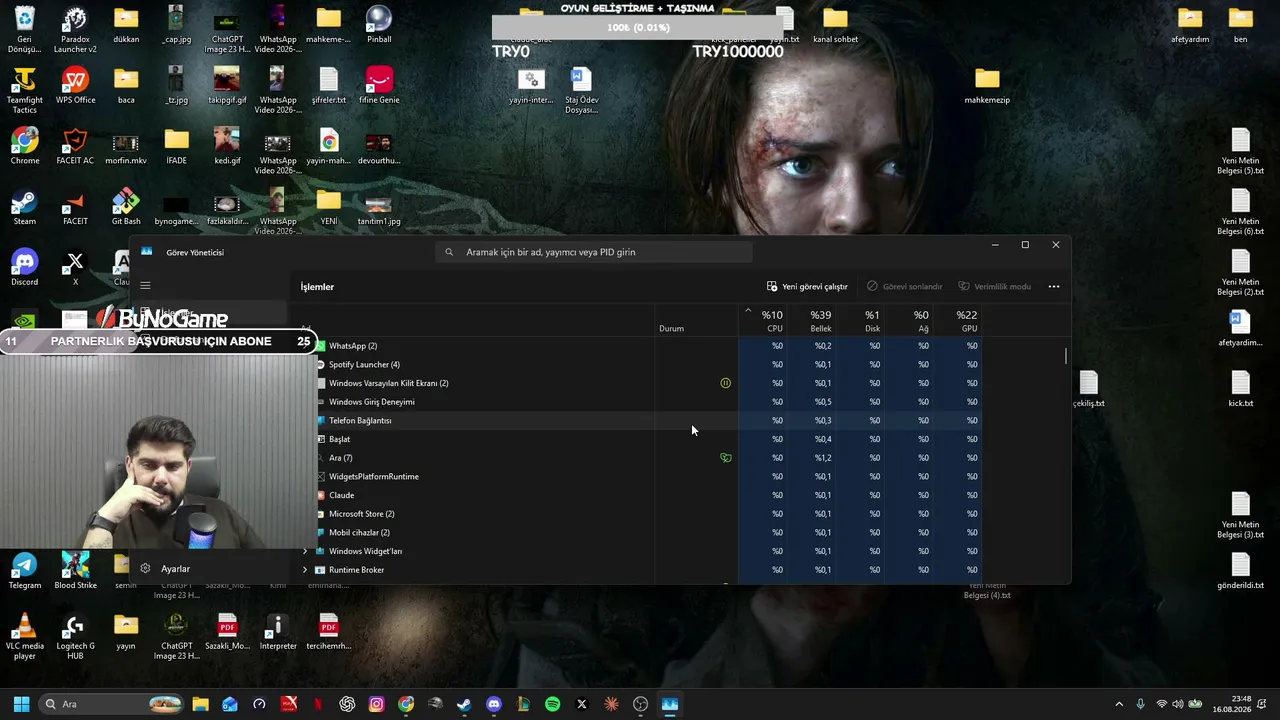Click the Task Manager search field
Image resolution: width=1280 pixels, height=720 pixels.
pos(594,252)
